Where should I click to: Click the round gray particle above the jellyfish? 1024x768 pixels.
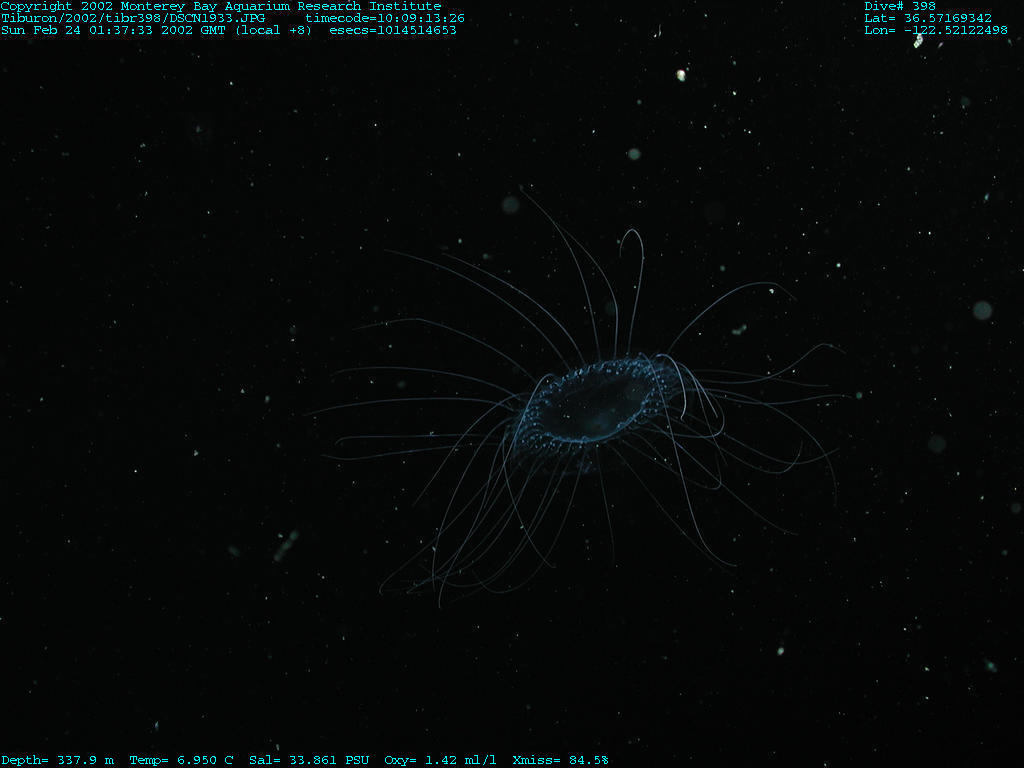pos(634,153)
